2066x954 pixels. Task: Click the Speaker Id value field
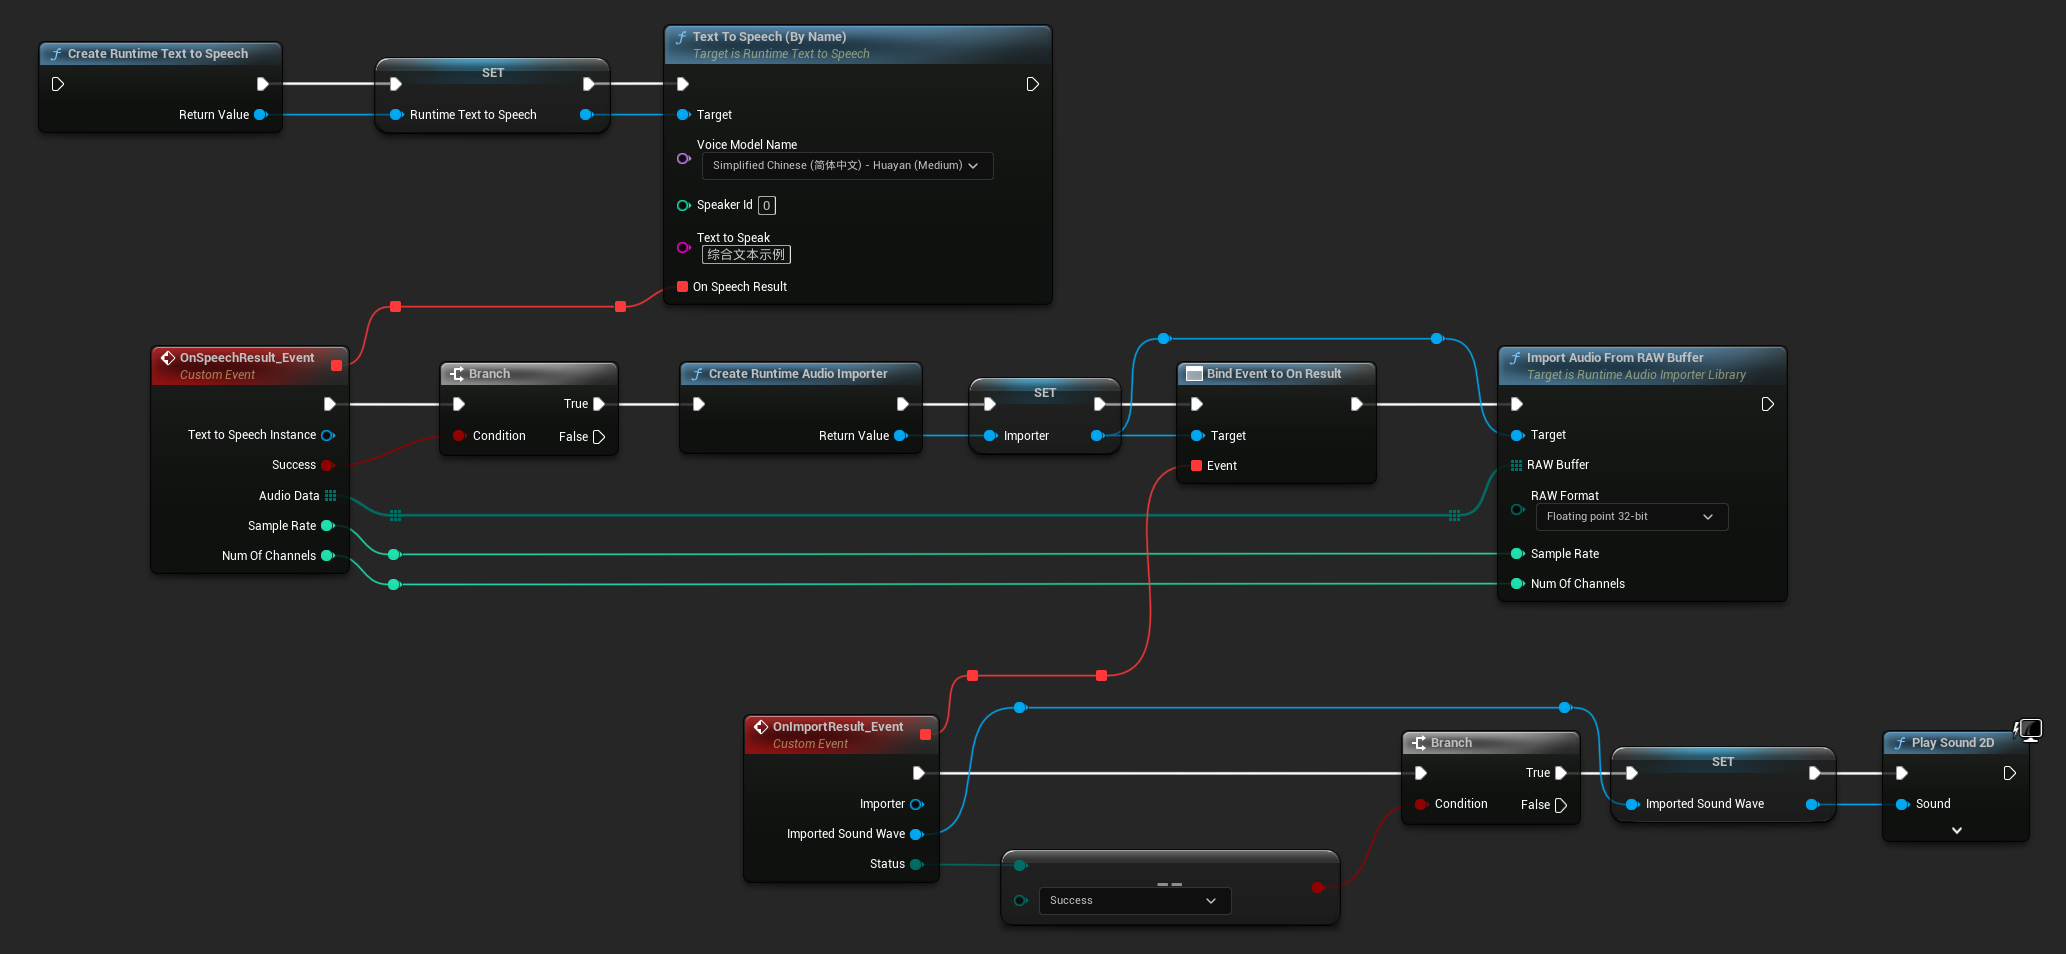pos(766,206)
